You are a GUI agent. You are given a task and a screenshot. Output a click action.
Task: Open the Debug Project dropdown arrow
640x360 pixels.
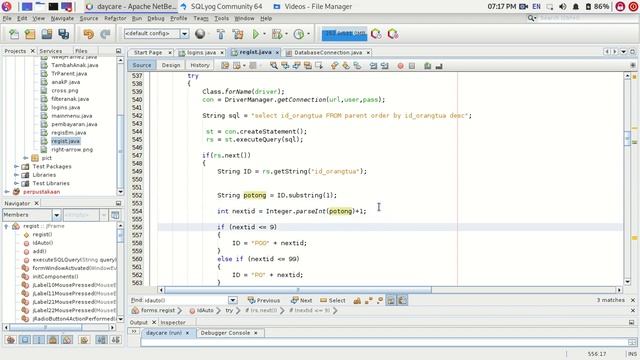click(287, 34)
